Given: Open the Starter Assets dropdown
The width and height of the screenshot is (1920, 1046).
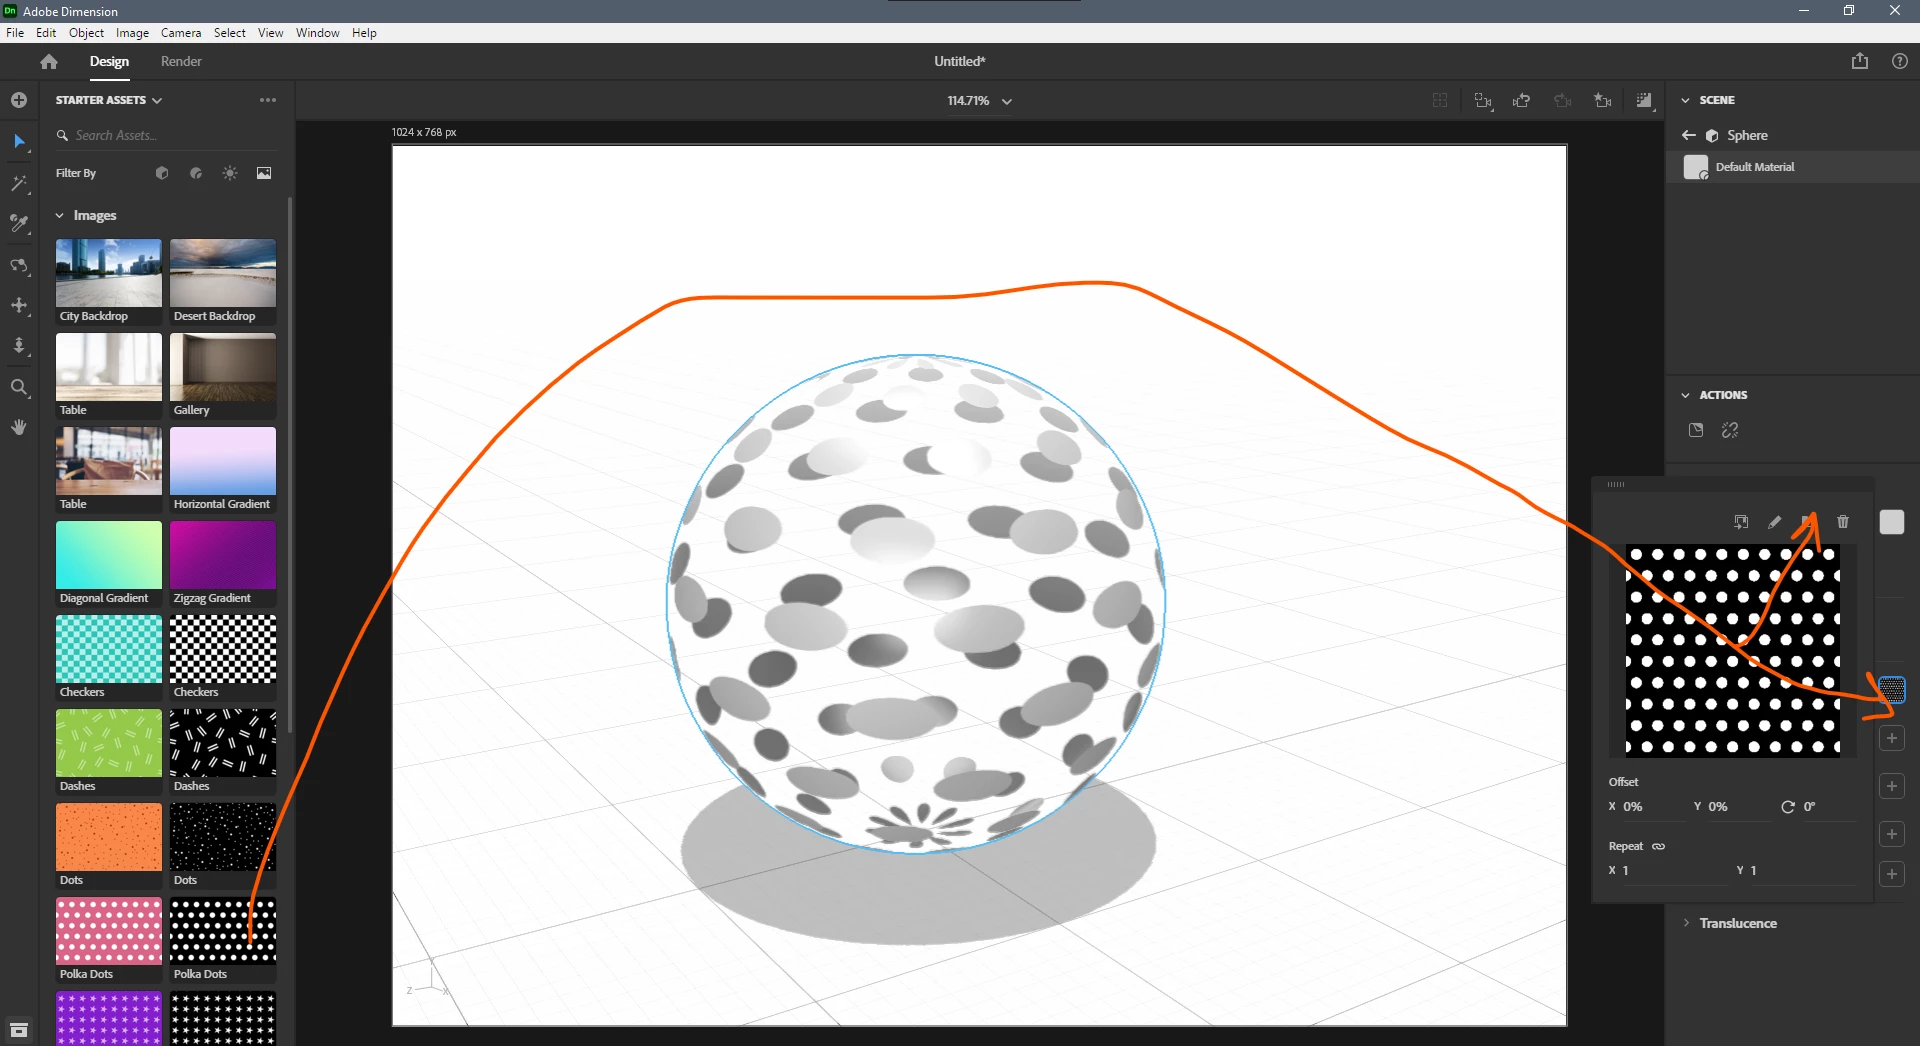Looking at the screenshot, I should (109, 100).
